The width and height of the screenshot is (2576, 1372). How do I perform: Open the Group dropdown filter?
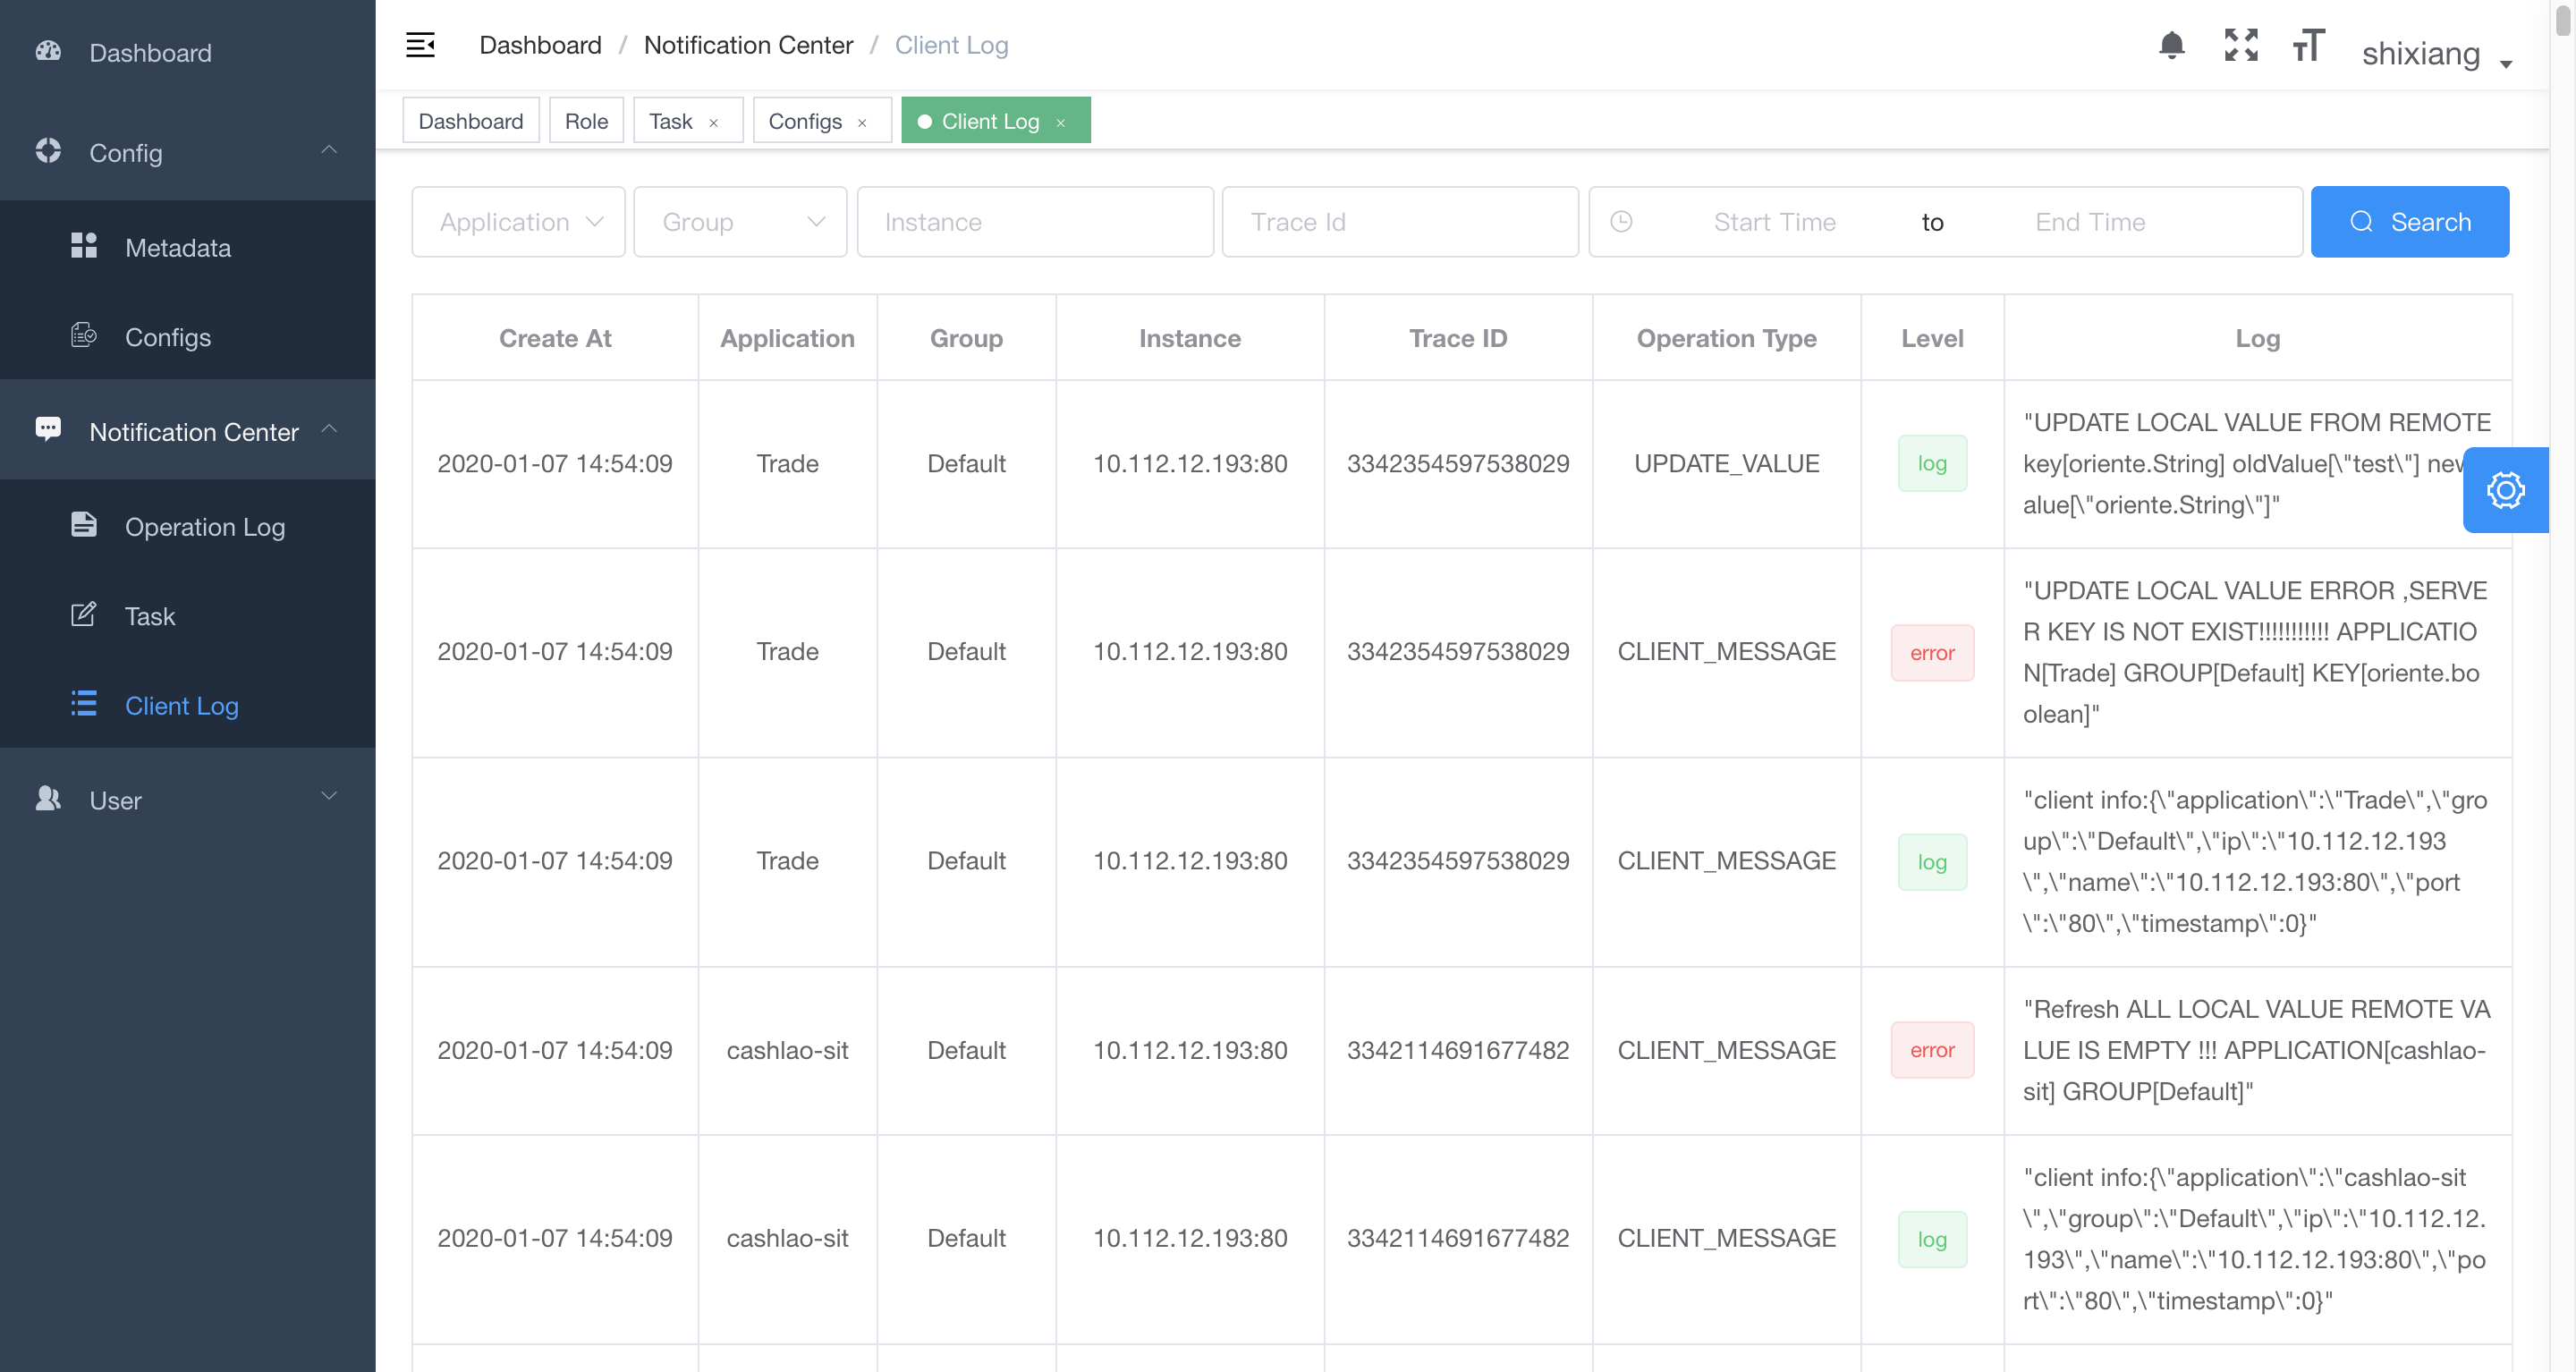click(740, 222)
